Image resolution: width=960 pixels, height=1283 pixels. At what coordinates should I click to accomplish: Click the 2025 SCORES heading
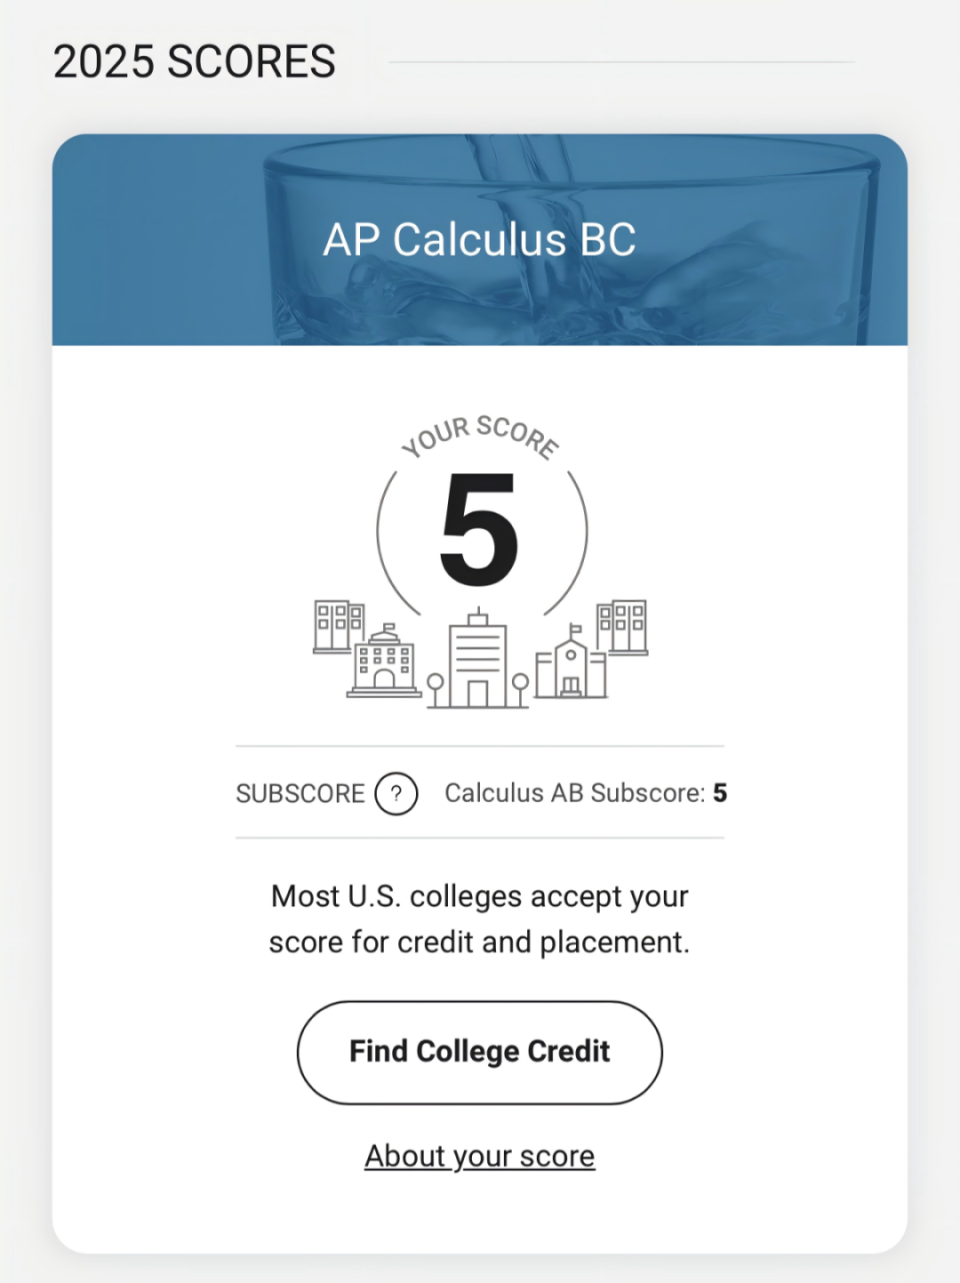point(194,62)
